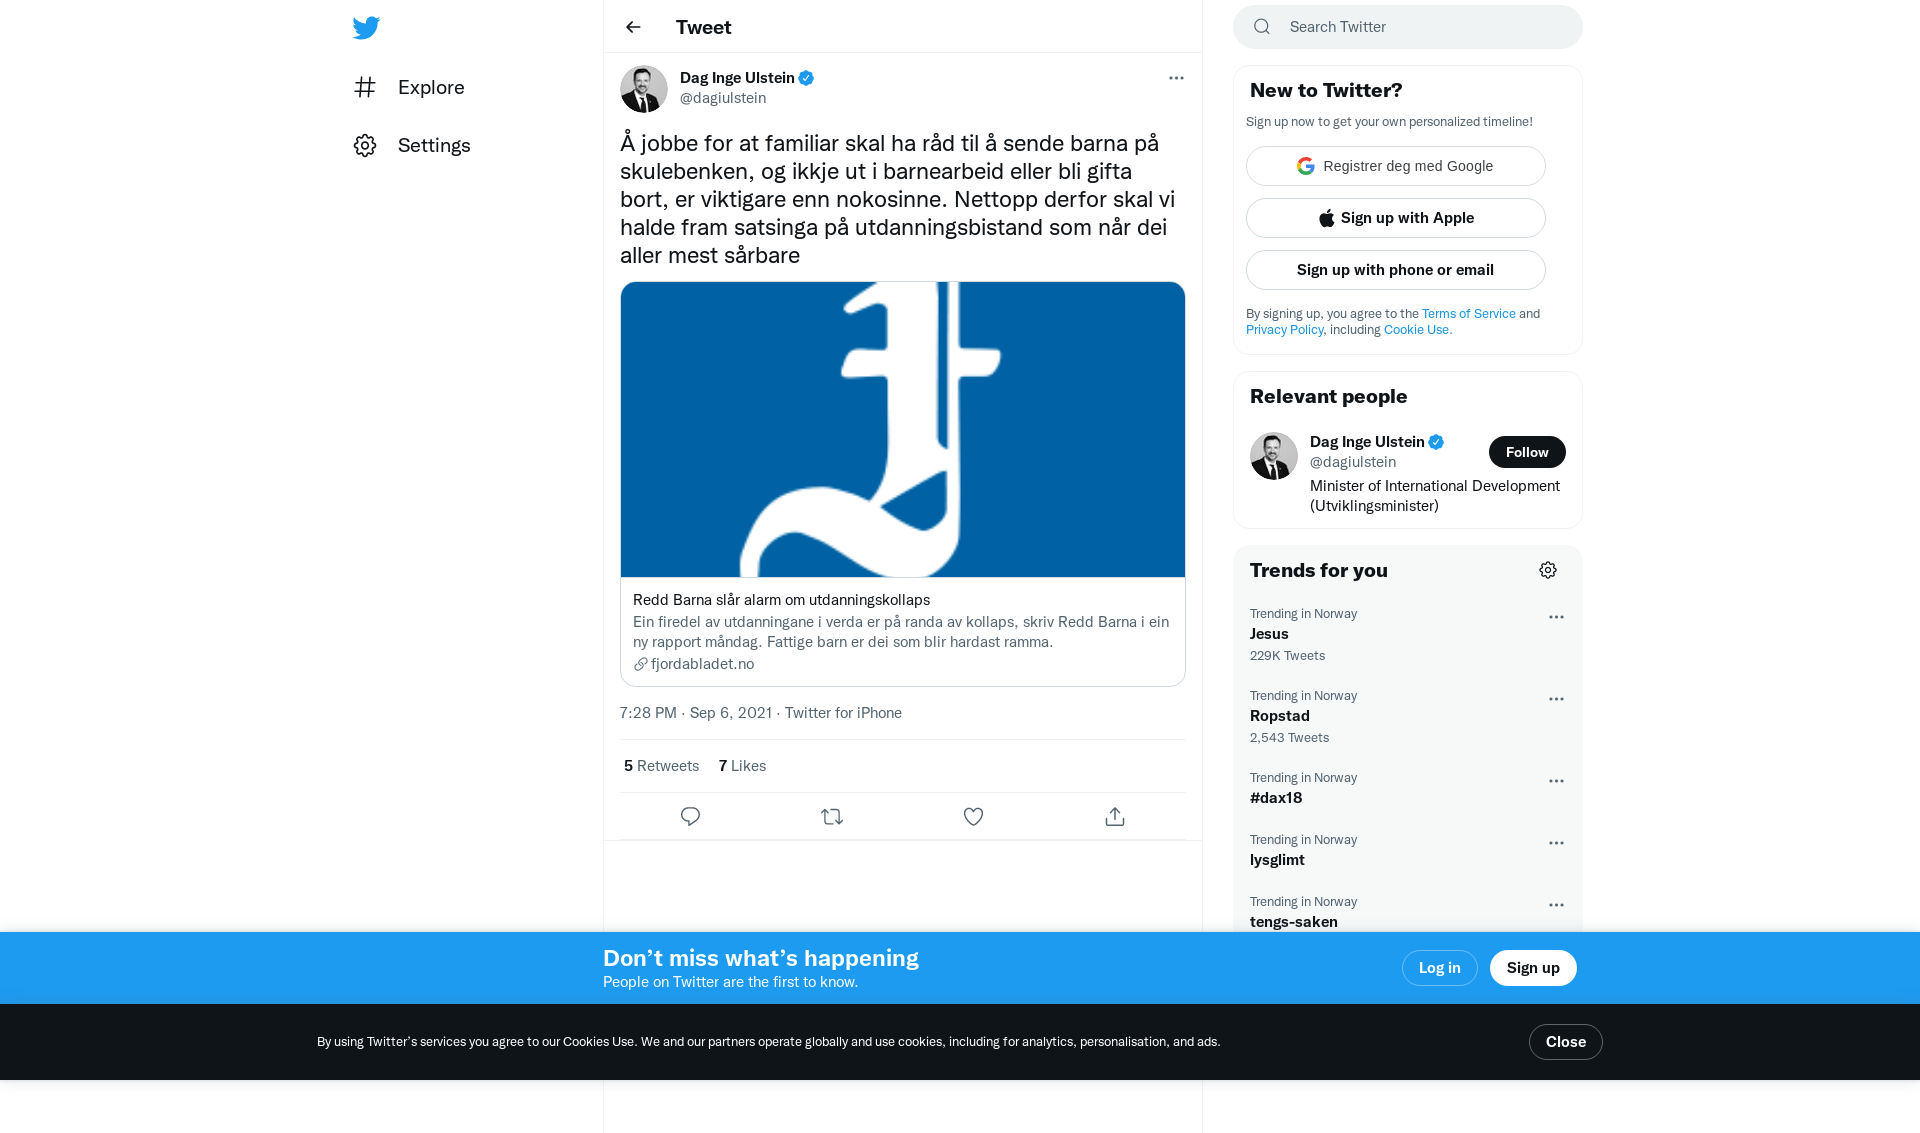Like the tweet with the heart icon
The image size is (1920, 1133).
tap(973, 817)
